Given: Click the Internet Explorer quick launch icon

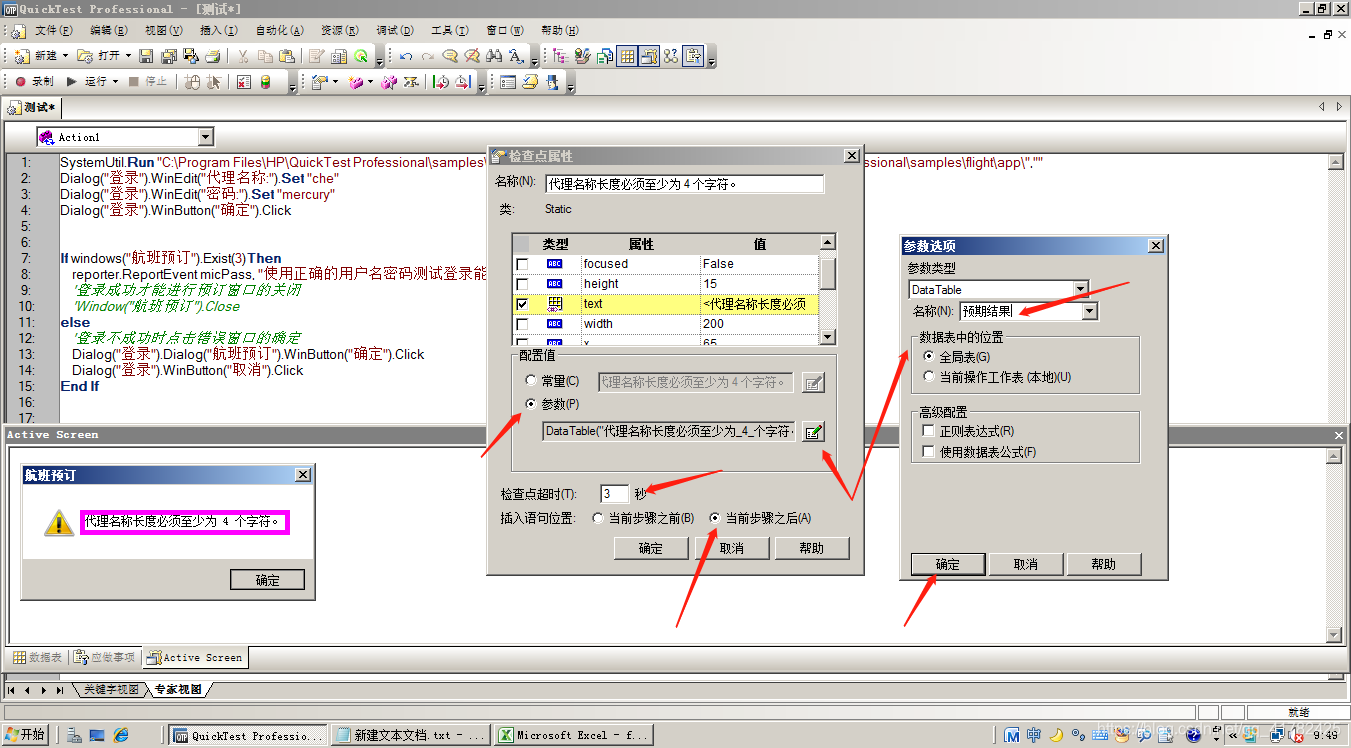Looking at the screenshot, I should point(121,735).
